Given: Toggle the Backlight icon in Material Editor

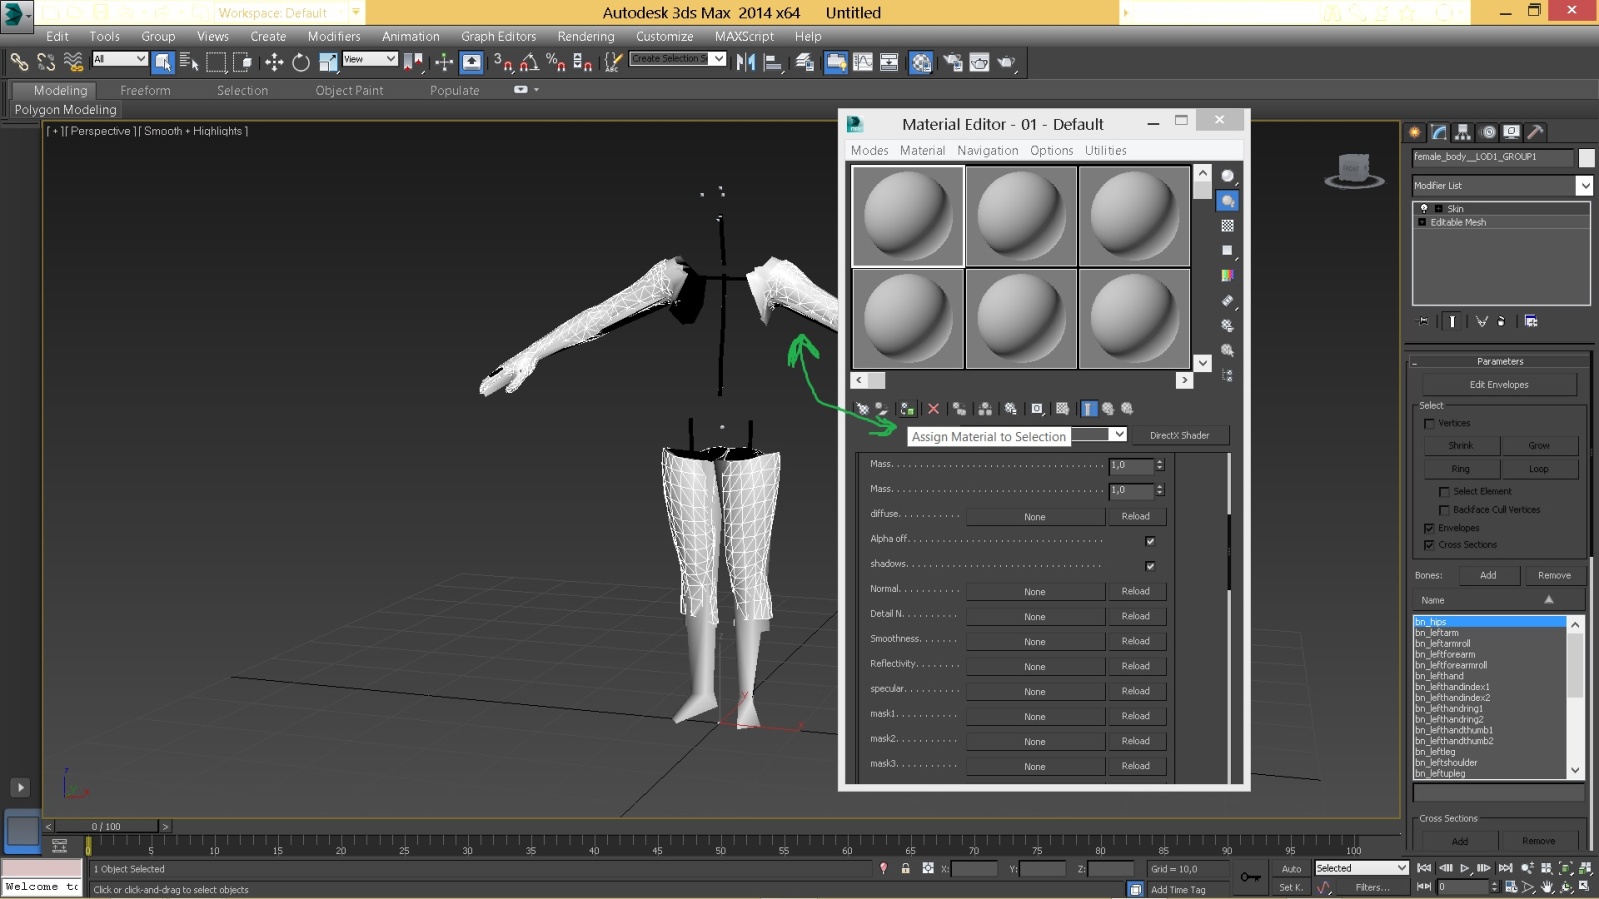Looking at the screenshot, I should click(1228, 201).
